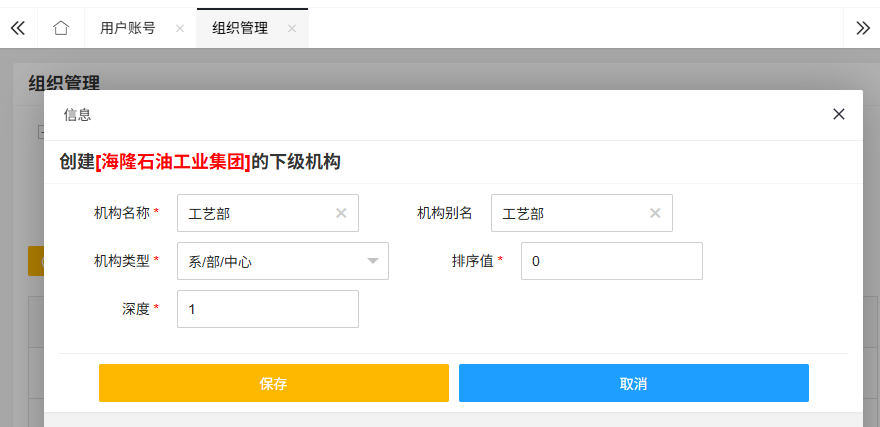Image resolution: width=880 pixels, height=427 pixels.
Task: Click the double-left arrow to scroll tabs
Action: 18,28
